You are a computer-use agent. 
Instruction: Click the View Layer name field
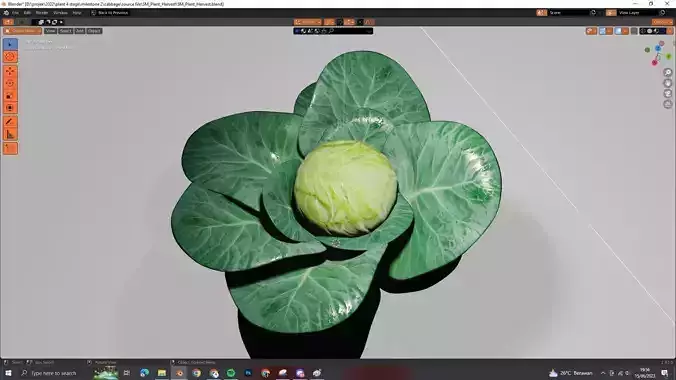[x=638, y=13]
